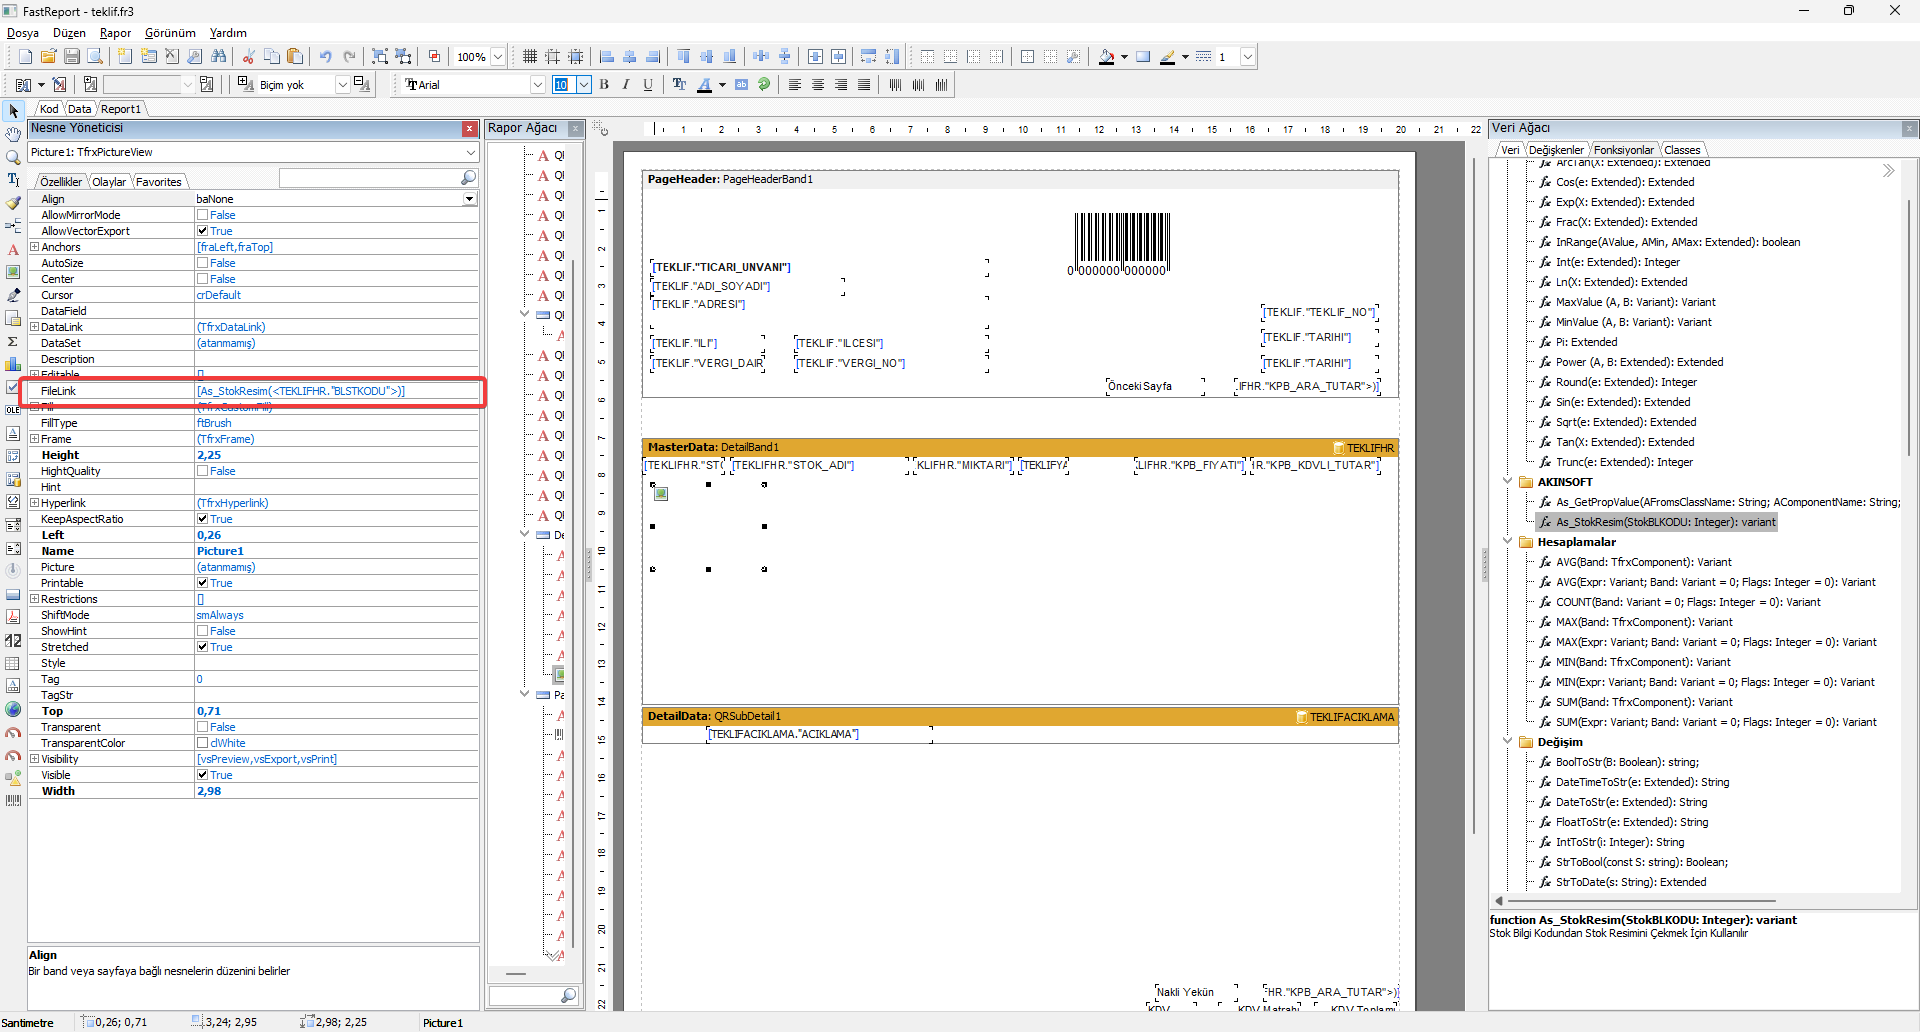Select the As_StokResim function entry
Viewport: 1920px width, 1032px height.
(1665, 522)
